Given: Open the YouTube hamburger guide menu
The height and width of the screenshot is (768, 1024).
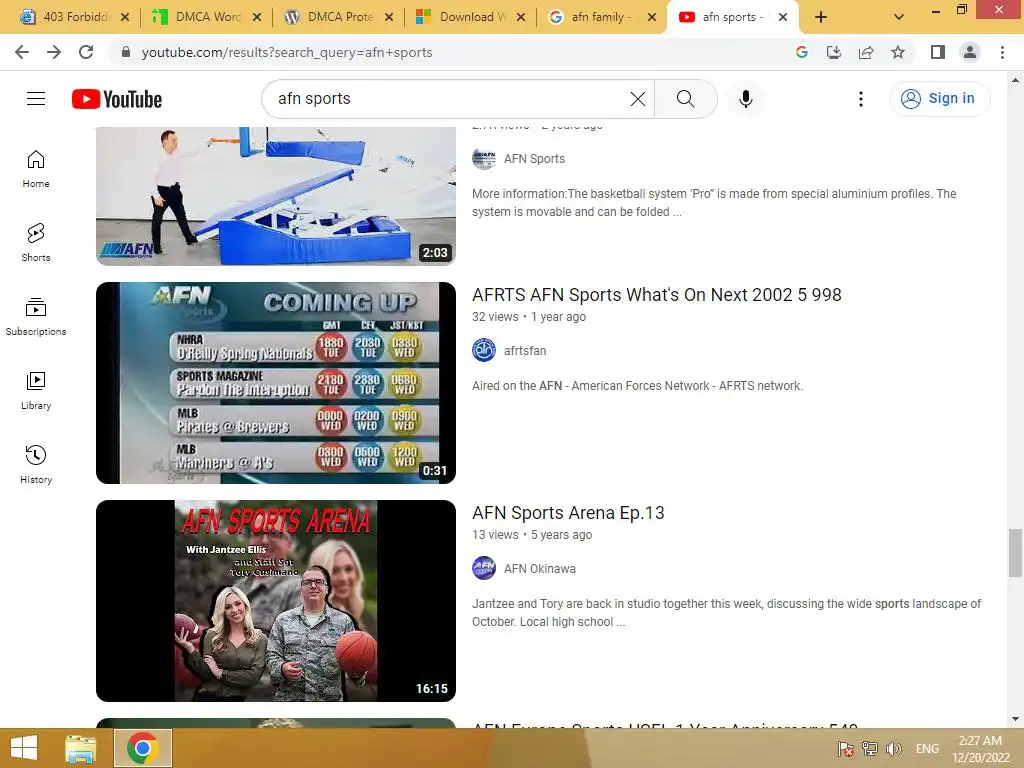Looking at the screenshot, I should pyautogui.click(x=36, y=99).
